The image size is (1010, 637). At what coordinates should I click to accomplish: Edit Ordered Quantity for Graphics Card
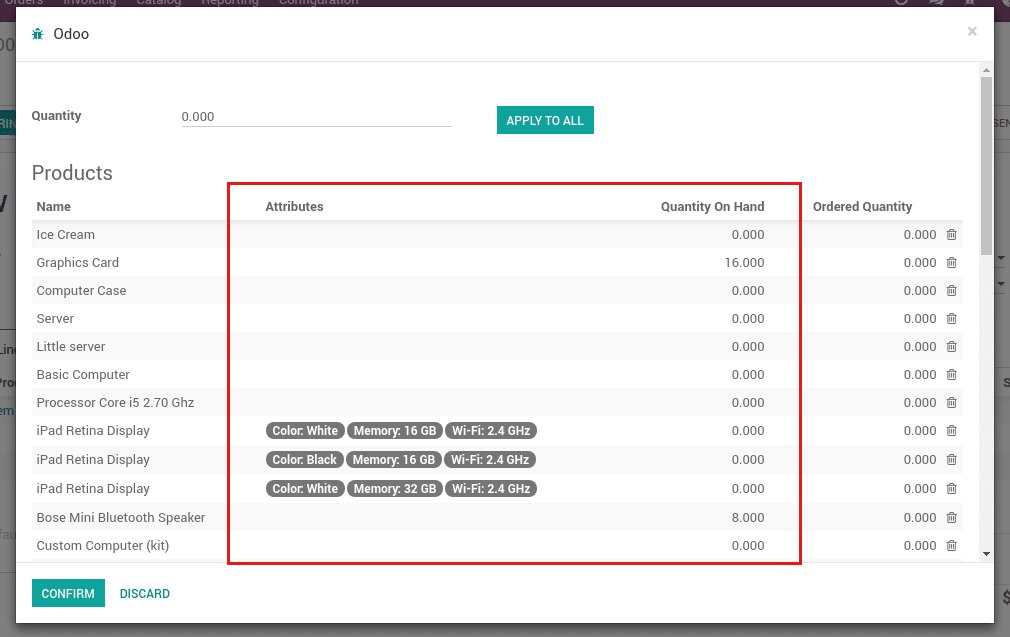coord(920,262)
